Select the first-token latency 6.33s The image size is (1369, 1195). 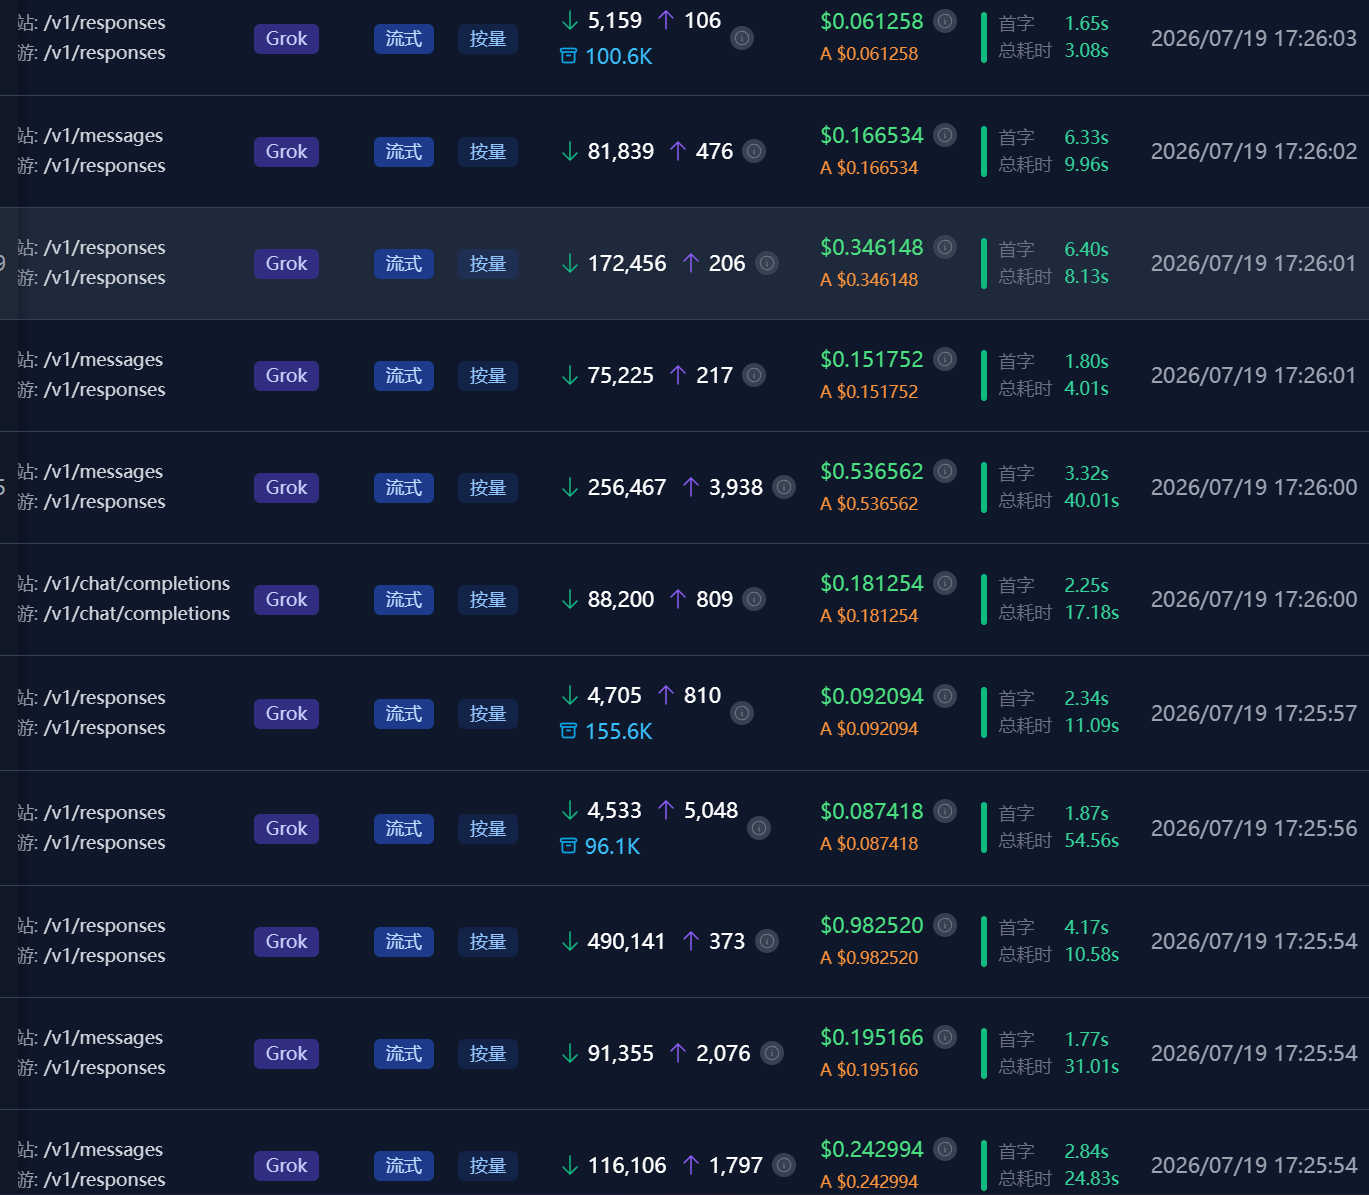click(x=1086, y=137)
